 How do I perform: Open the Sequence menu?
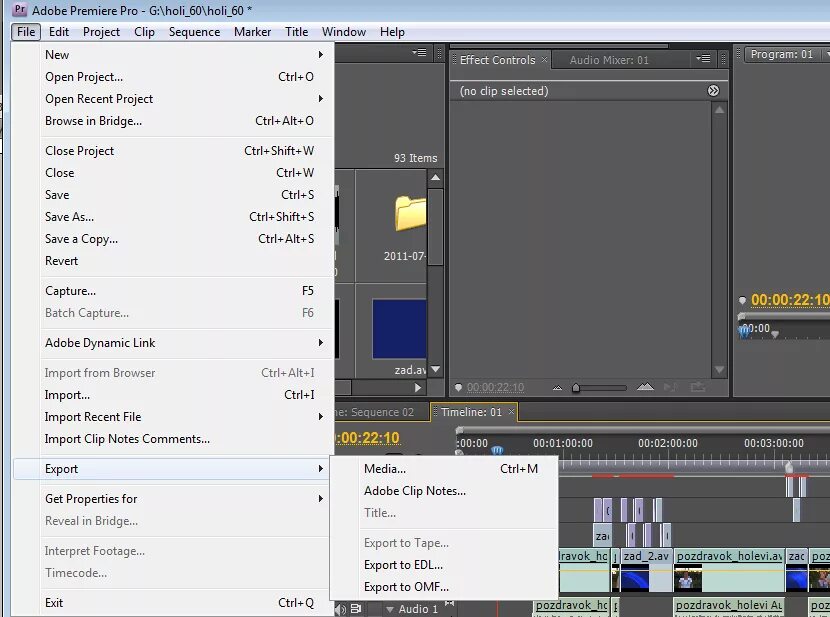[194, 32]
